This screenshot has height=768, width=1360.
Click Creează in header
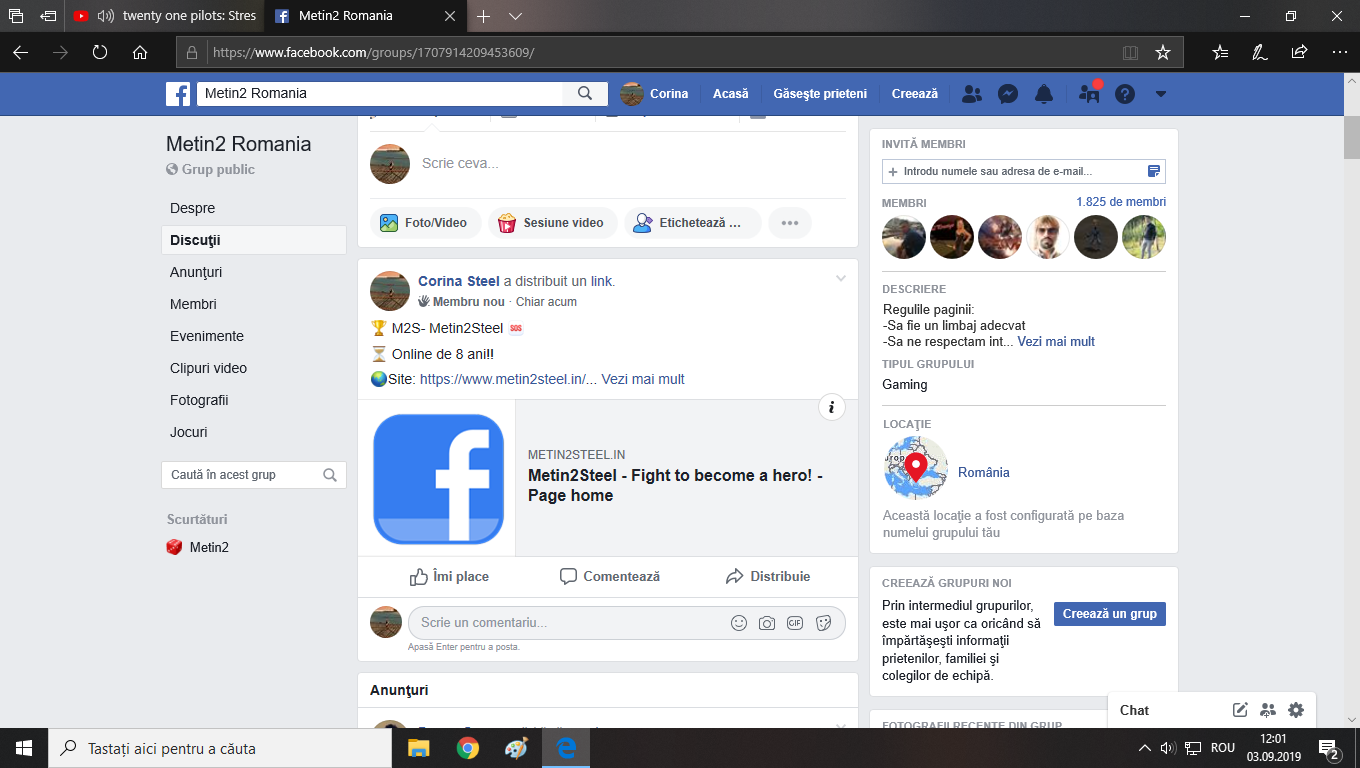915,94
